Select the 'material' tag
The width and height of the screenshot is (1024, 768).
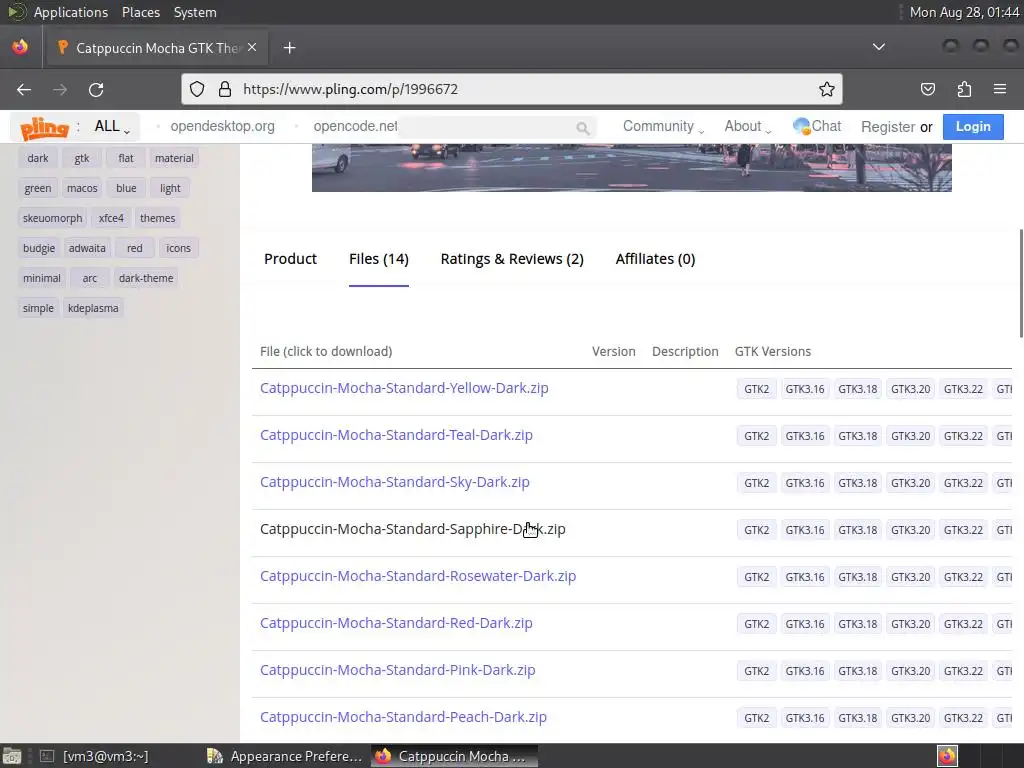(x=174, y=158)
